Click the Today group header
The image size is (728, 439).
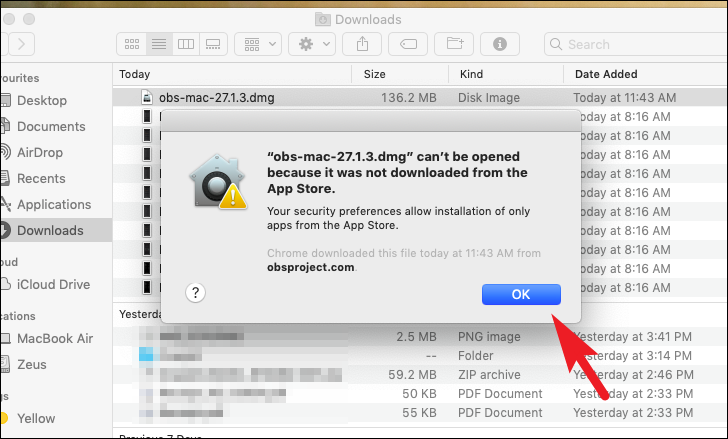click(x=135, y=74)
